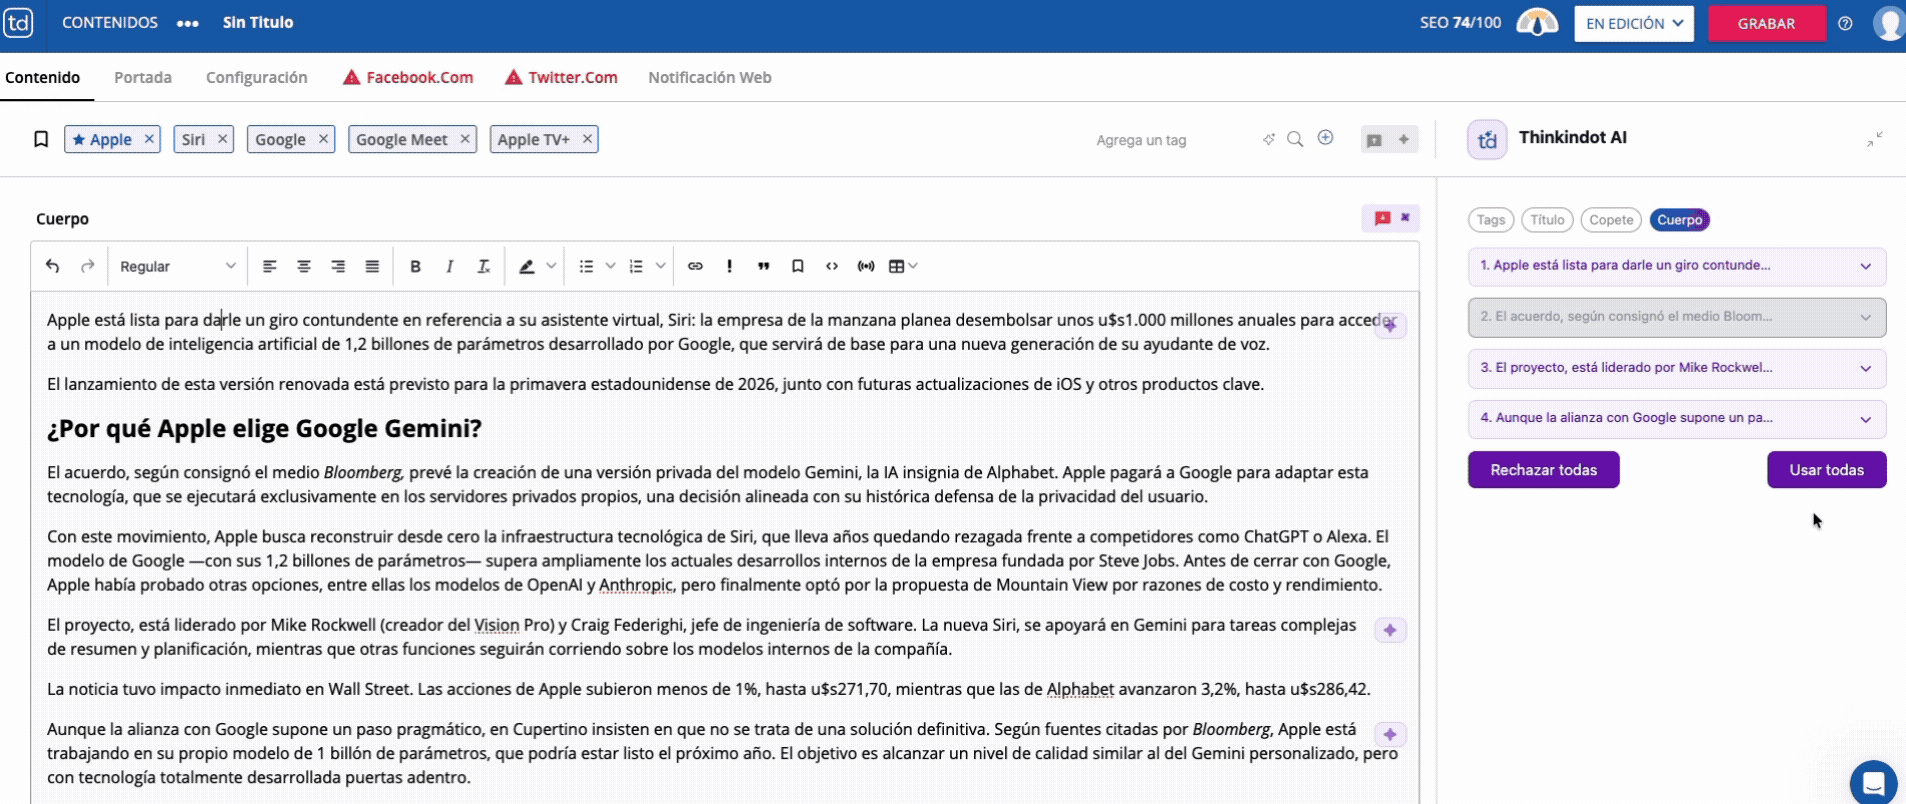The image size is (1906, 804).
Task: Align the paragraph text left
Action: coord(270,266)
